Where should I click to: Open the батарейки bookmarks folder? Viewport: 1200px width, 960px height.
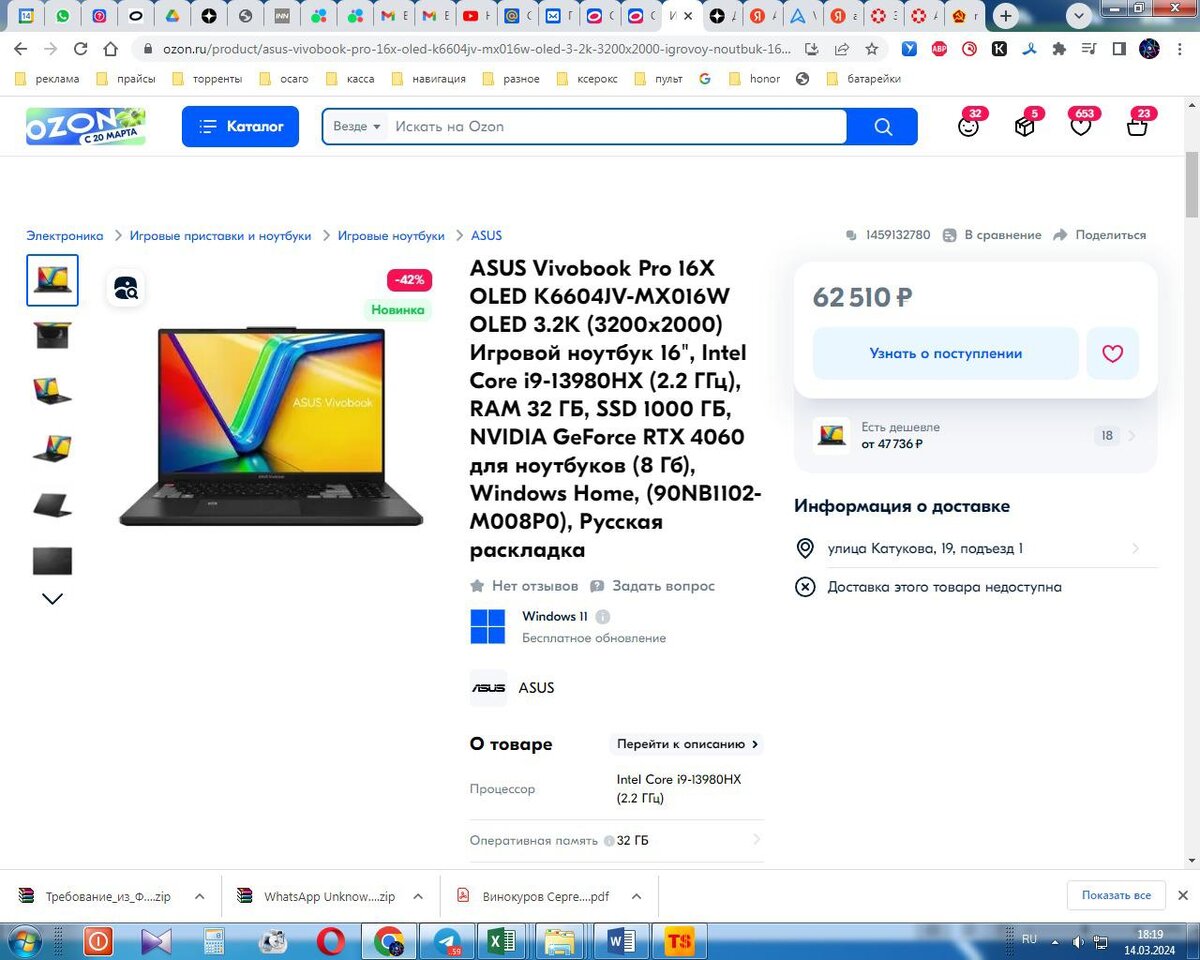(x=863, y=79)
